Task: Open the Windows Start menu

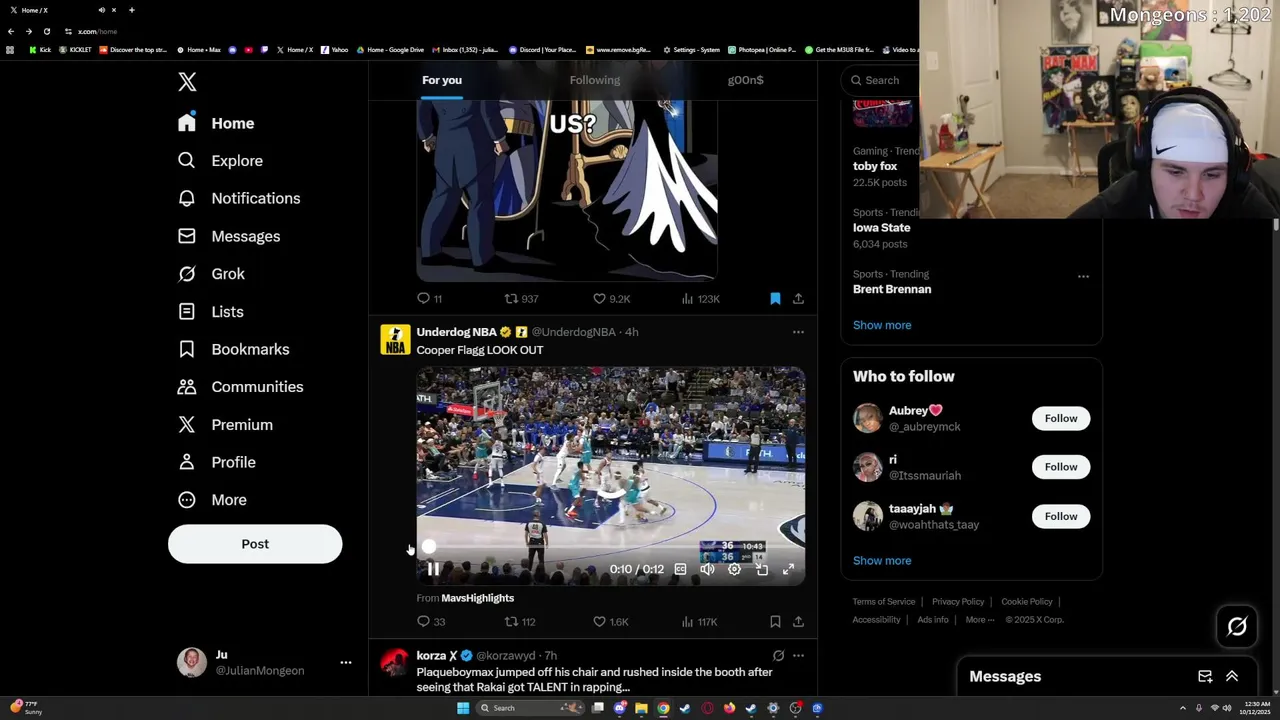Action: click(463, 708)
